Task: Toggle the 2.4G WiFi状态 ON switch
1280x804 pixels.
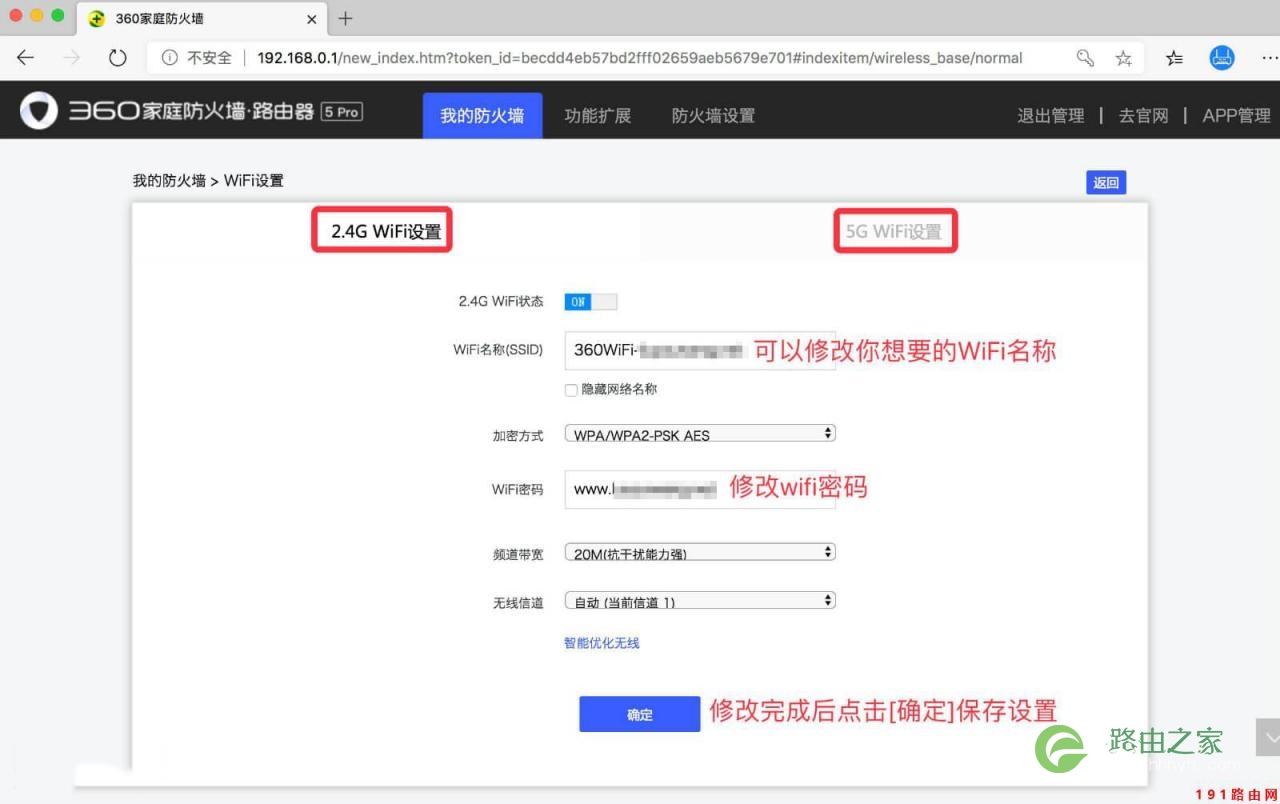Action: (590, 301)
